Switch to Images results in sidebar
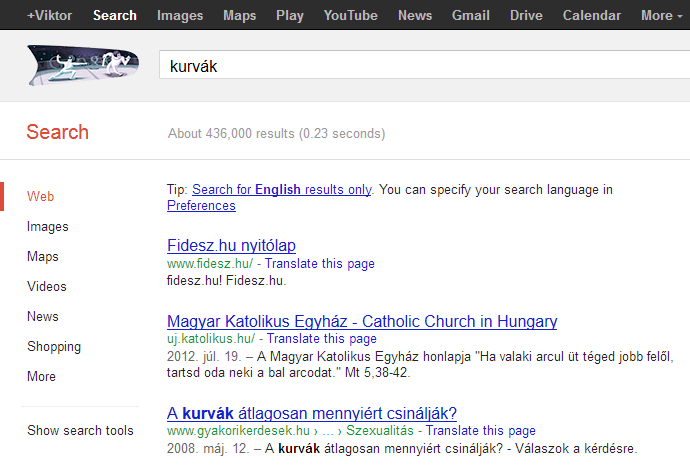690x471 pixels. pyautogui.click(x=48, y=227)
